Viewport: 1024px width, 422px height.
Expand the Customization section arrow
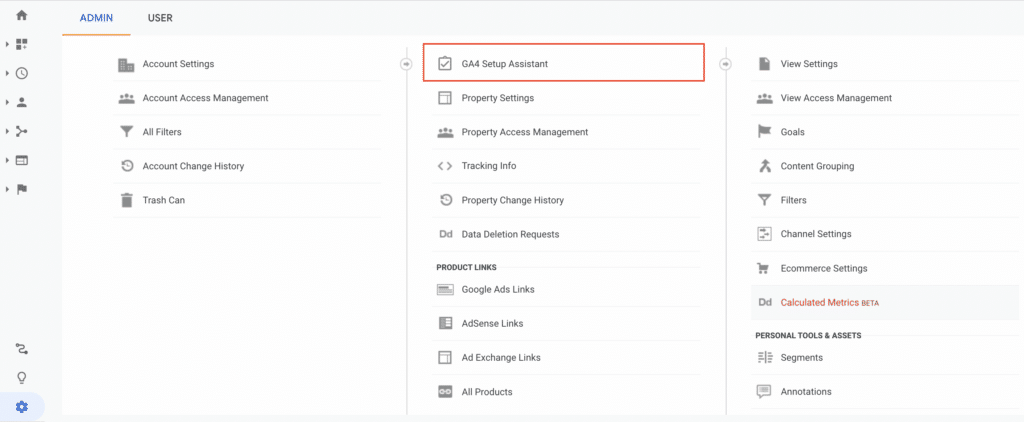(7, 44)
